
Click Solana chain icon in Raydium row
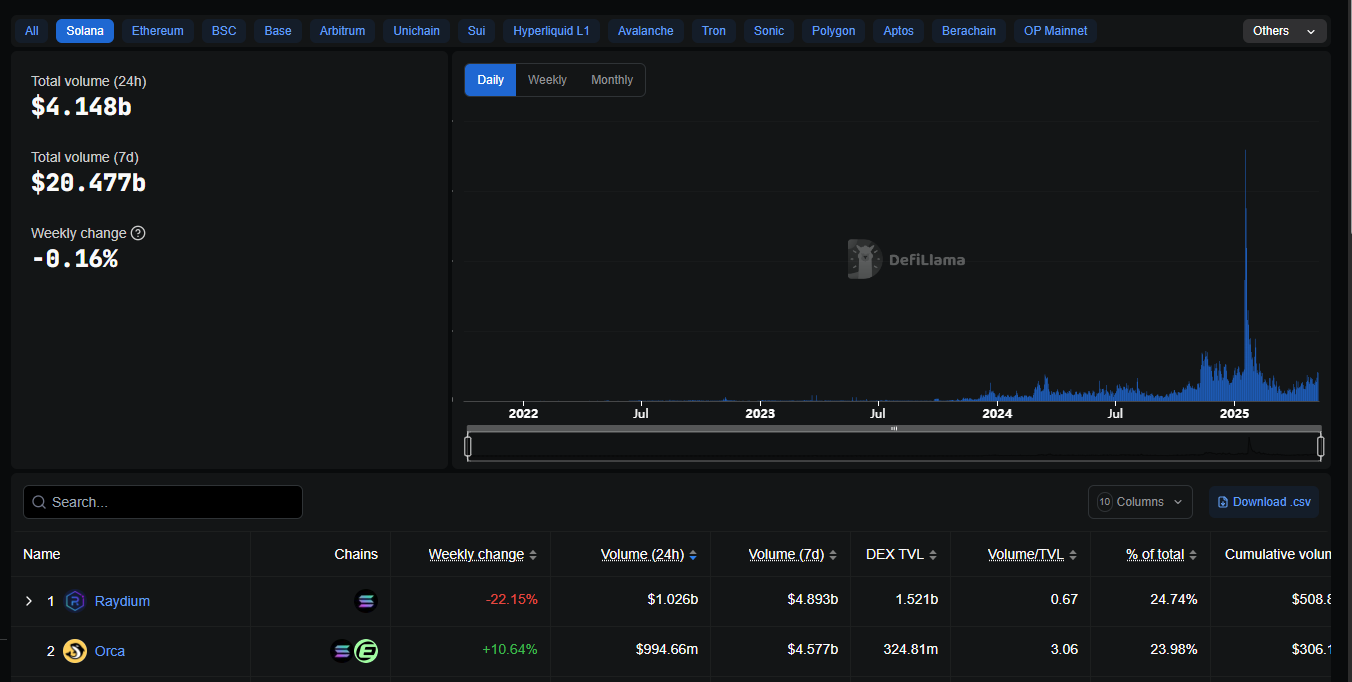point(366,601)
